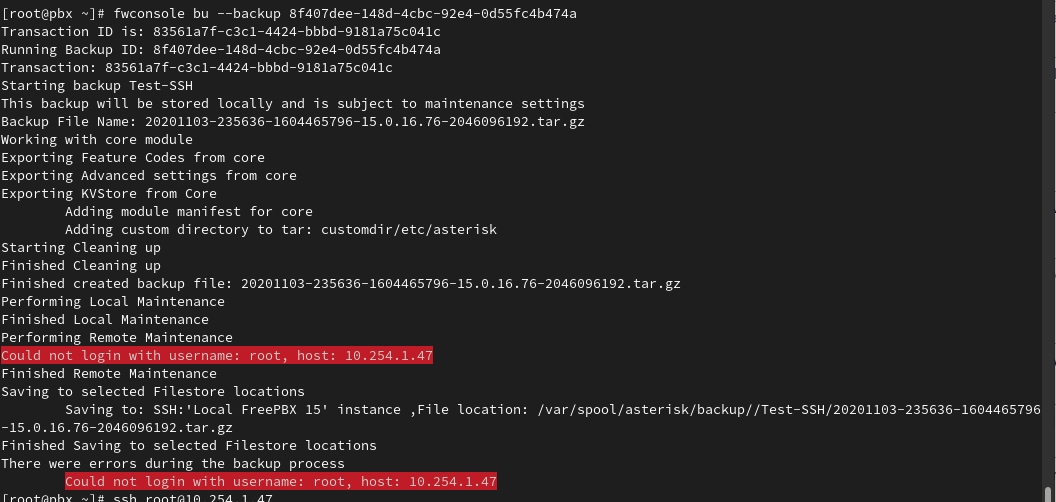Click 'There were errors during the backup process'

172,463
